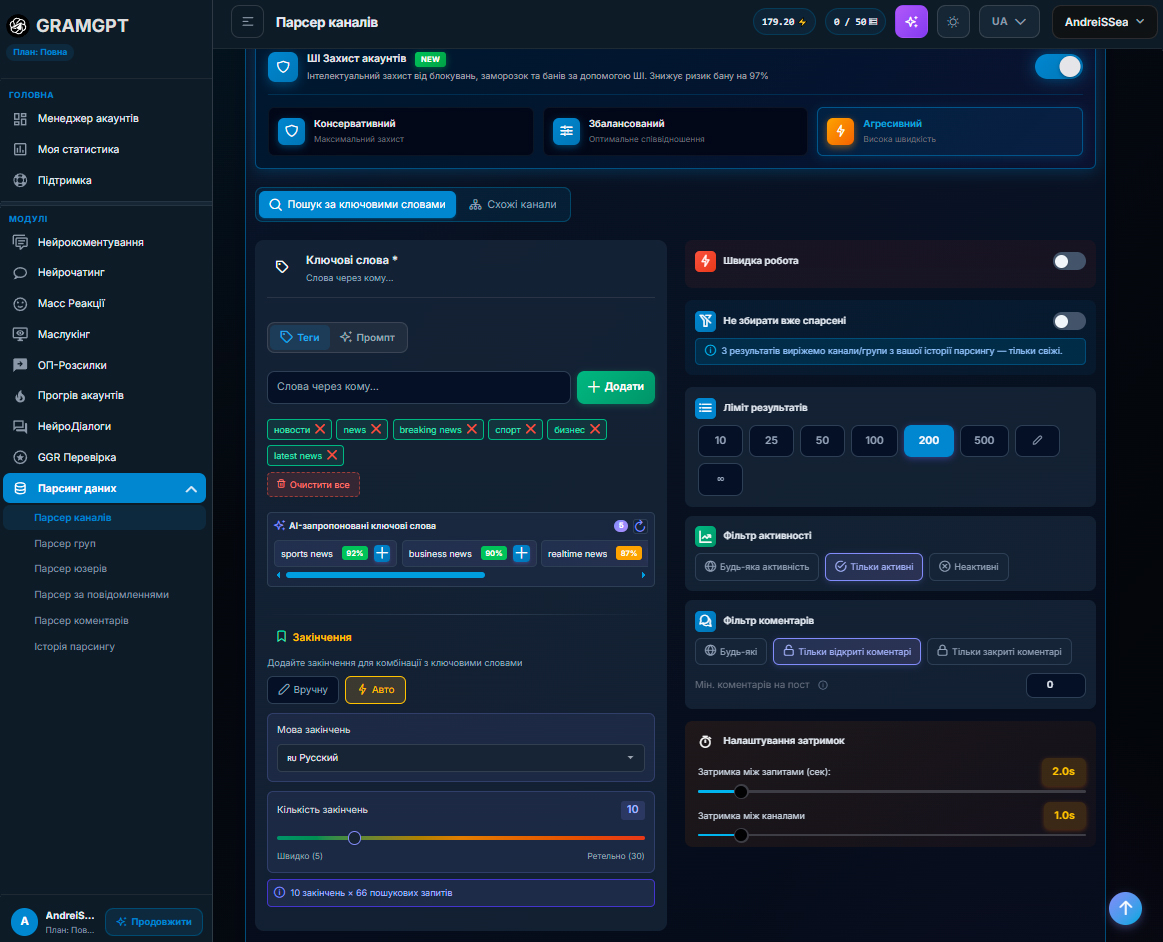Click the "Продовжити" plan button

(154, 922)
